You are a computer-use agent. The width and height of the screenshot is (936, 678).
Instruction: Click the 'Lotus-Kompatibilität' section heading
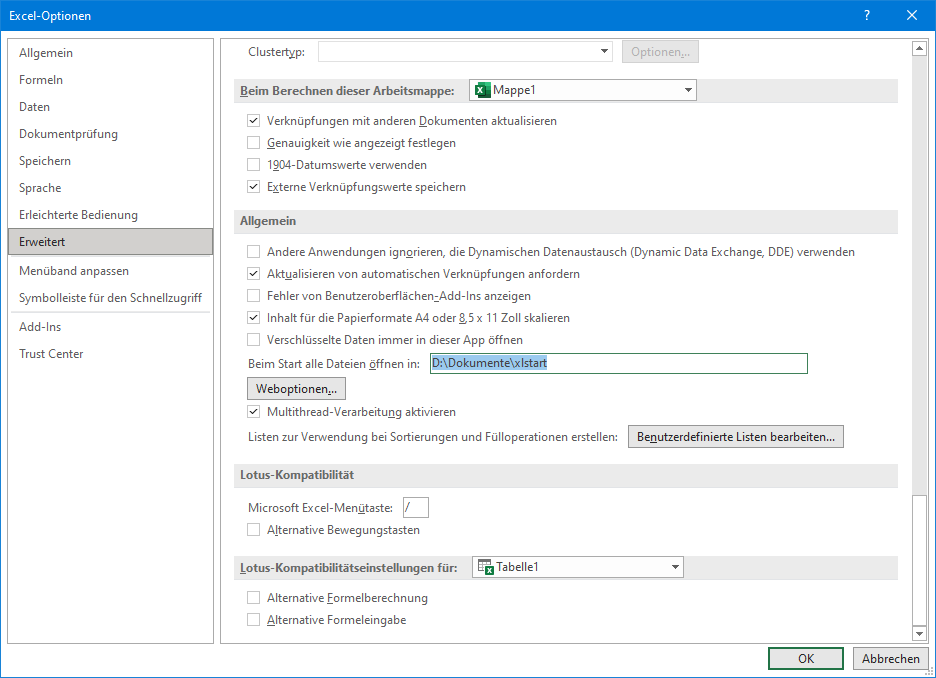297,475
